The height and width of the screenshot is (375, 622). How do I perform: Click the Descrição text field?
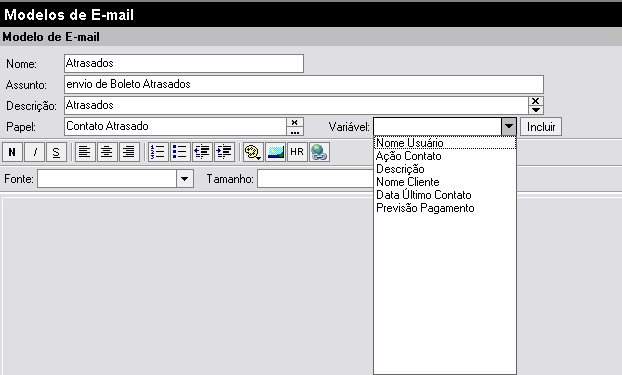pos(296,106)
